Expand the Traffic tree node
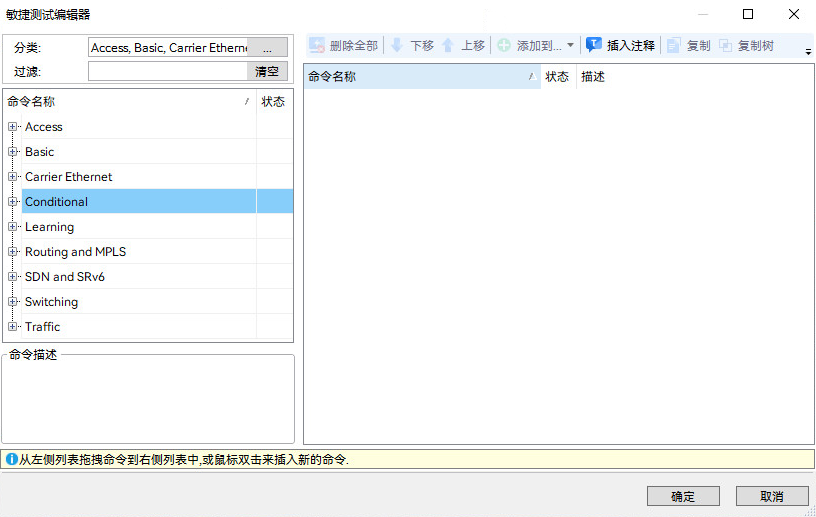 point(13,327)
